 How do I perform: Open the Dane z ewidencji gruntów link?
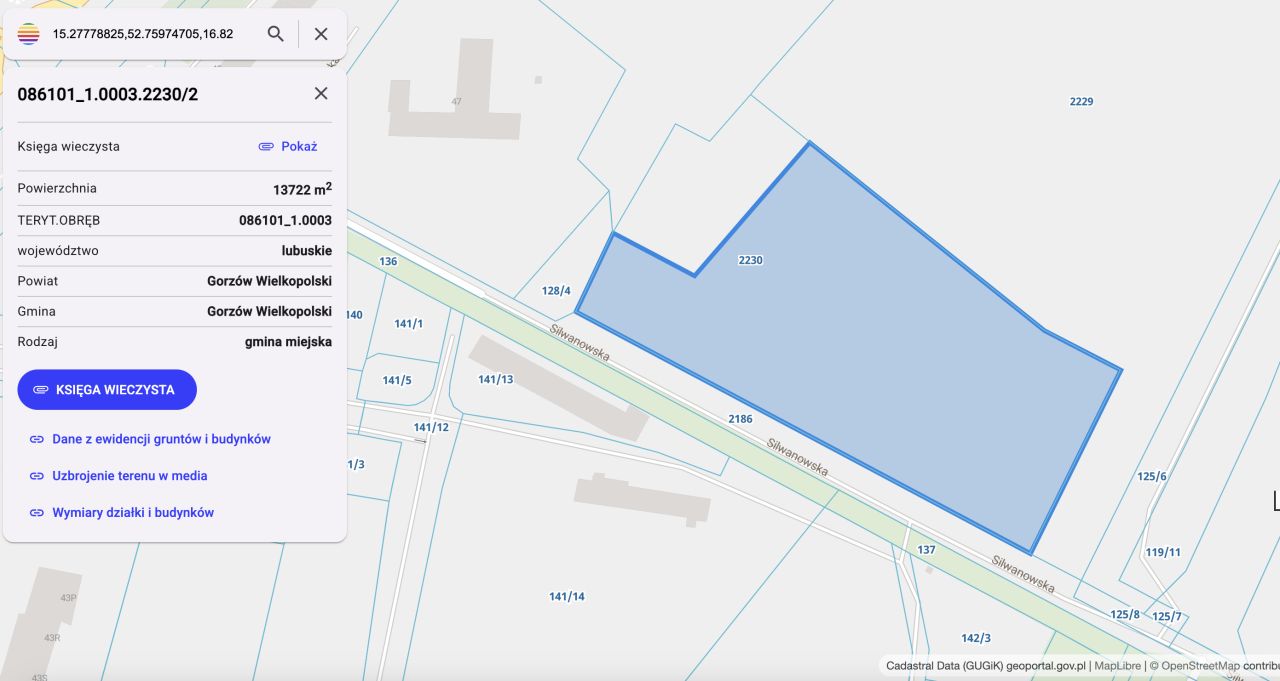(160, 439)
